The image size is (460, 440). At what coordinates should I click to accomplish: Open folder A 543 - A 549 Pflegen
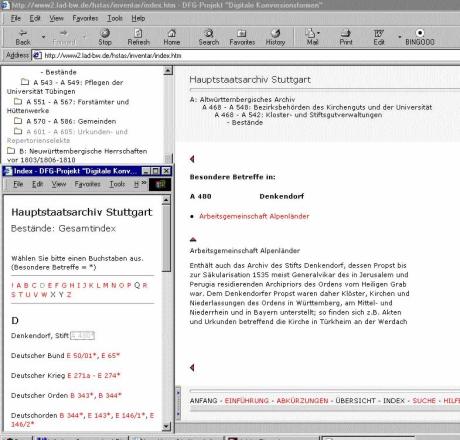(25, 82)
